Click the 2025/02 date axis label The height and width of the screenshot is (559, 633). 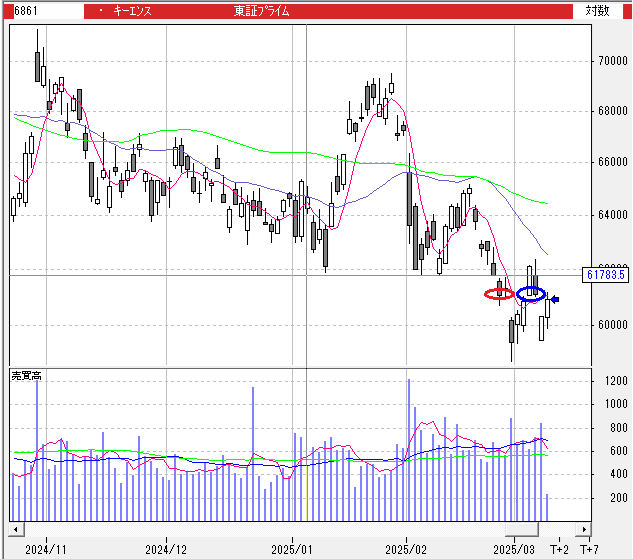tap(406, 550)
